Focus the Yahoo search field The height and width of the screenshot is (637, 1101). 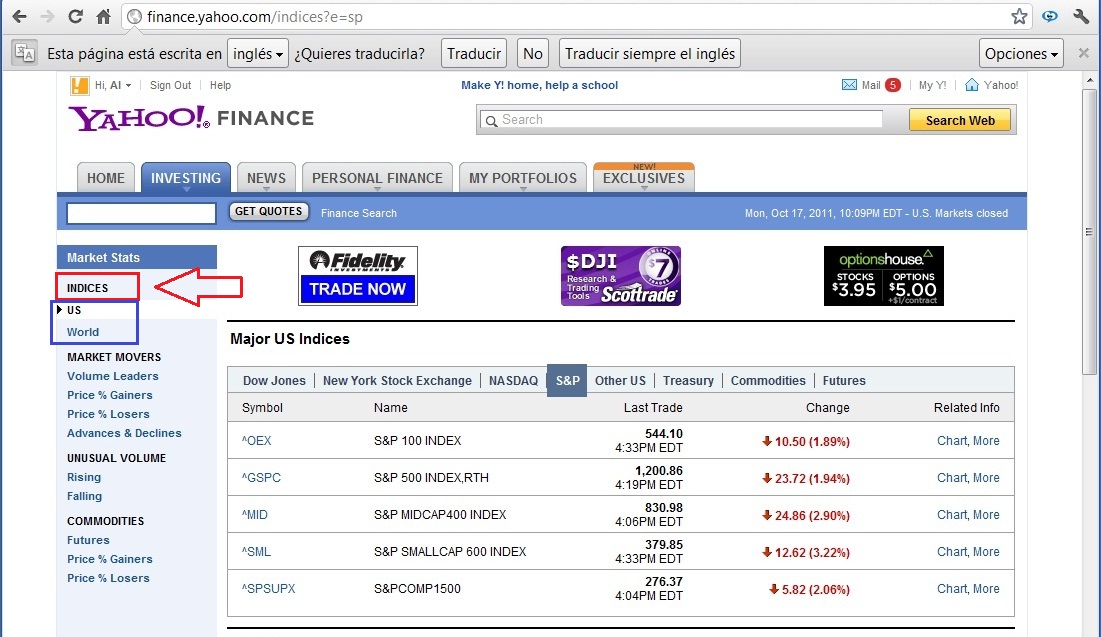pyautogui.click(x=681, y=120)
